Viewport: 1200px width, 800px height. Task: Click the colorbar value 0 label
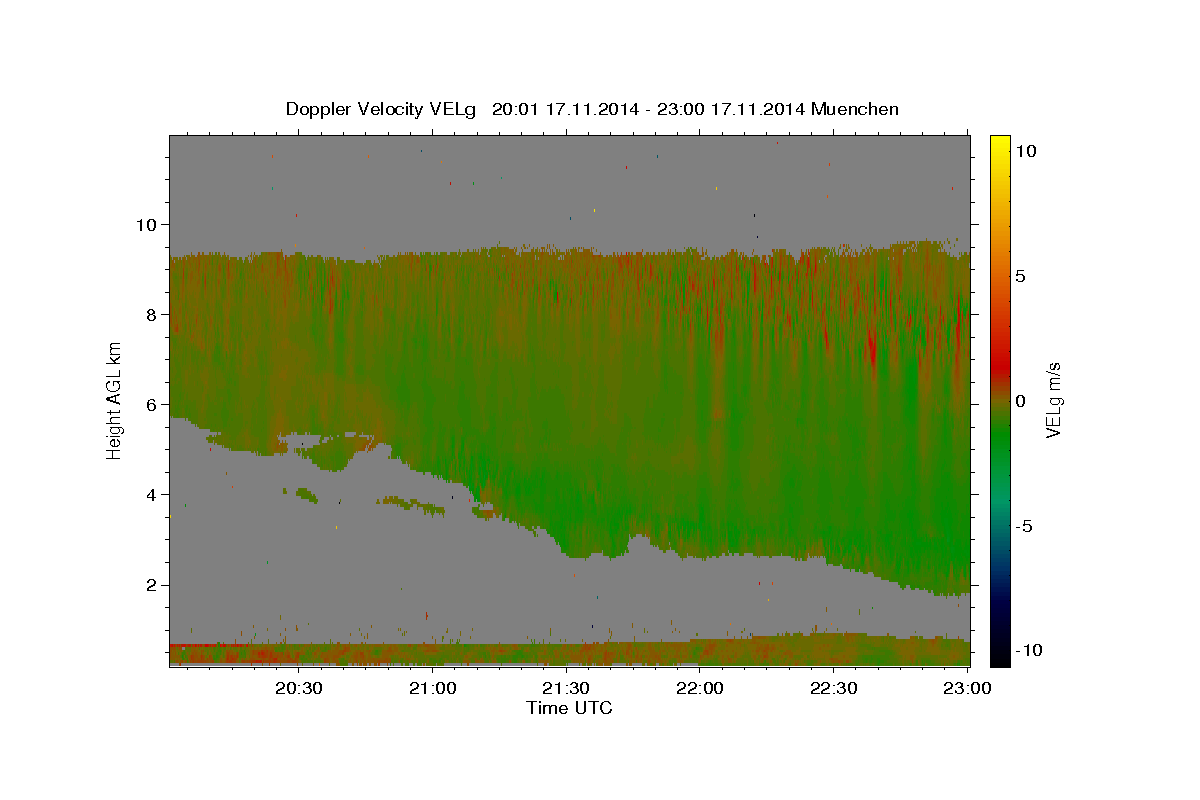point(1020,401)
